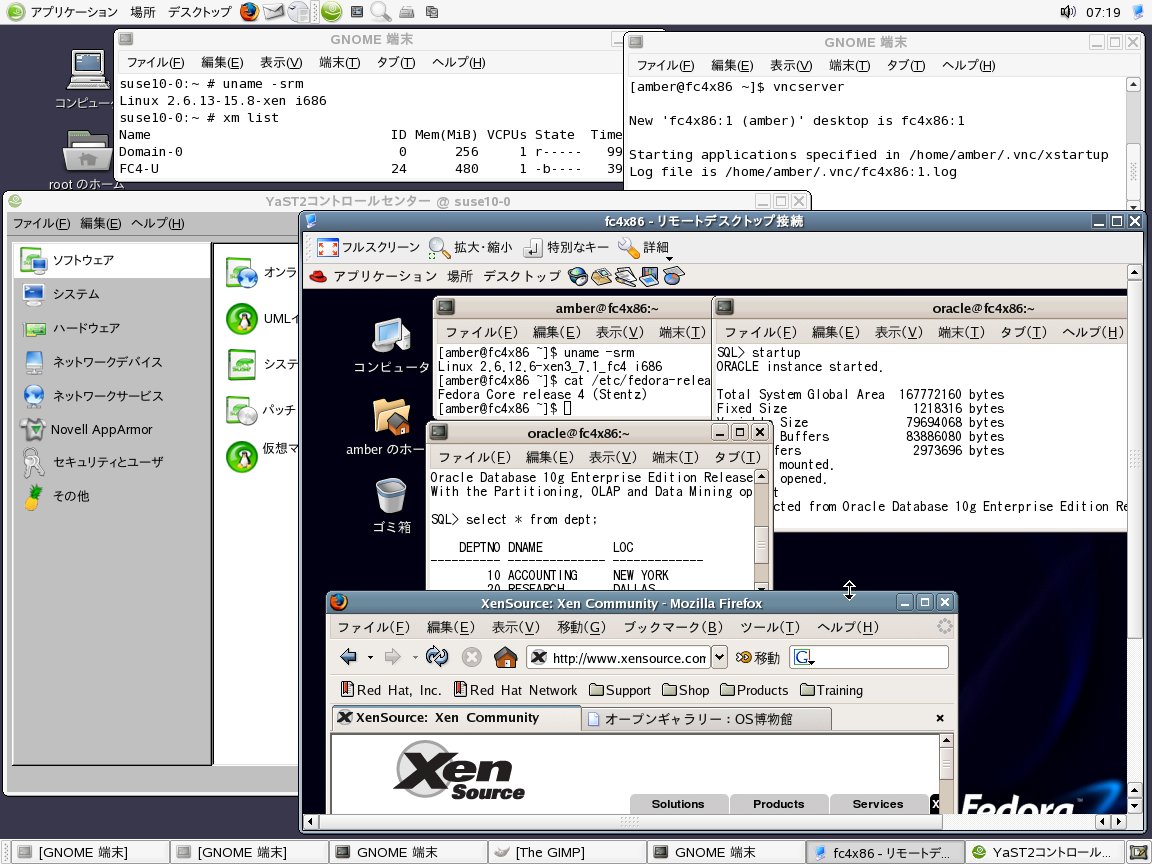Click the clock showing 07:19

click(1104, 12)
